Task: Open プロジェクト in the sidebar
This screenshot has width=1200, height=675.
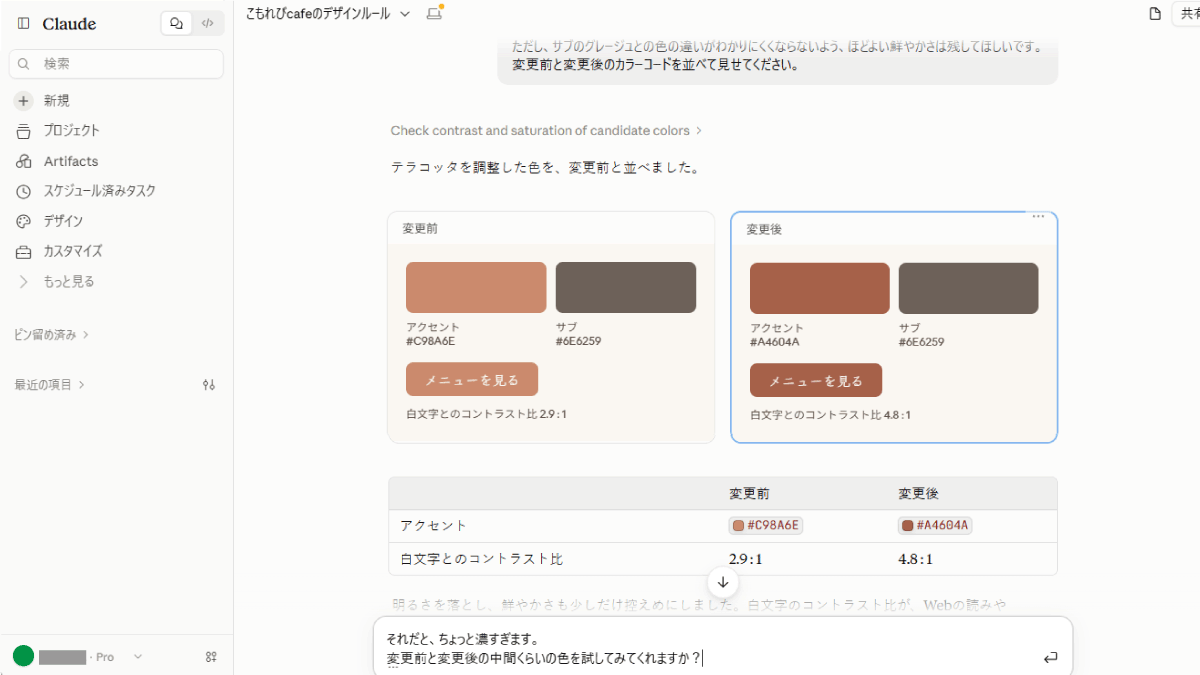Action: tap(116, 131)
